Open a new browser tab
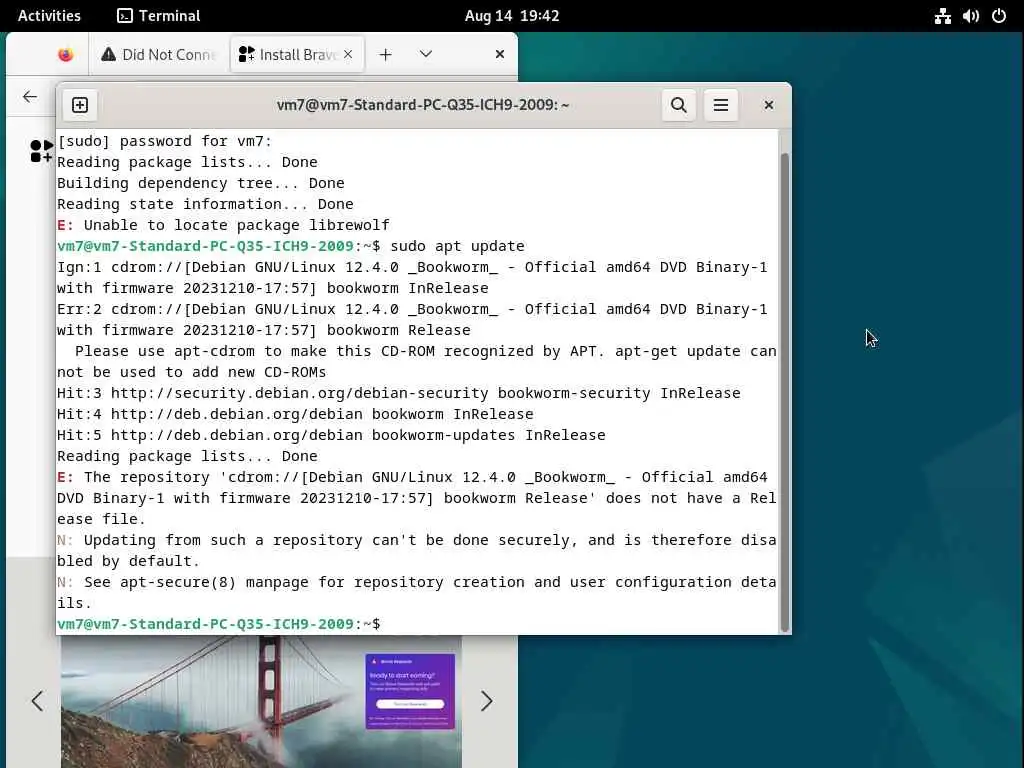 [385, 55]
